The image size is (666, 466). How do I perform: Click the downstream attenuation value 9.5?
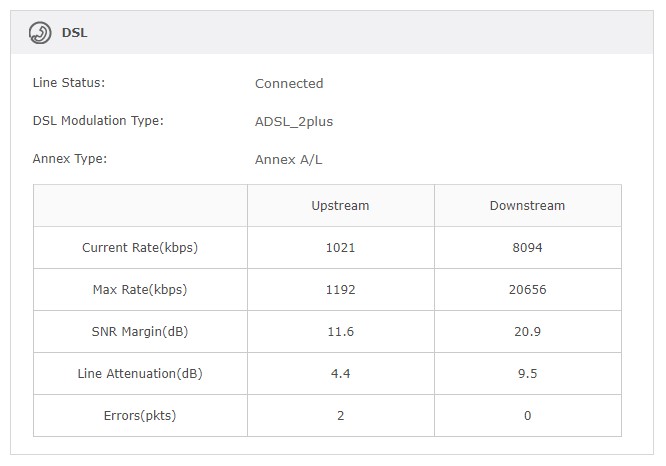(x=527, y=374)
